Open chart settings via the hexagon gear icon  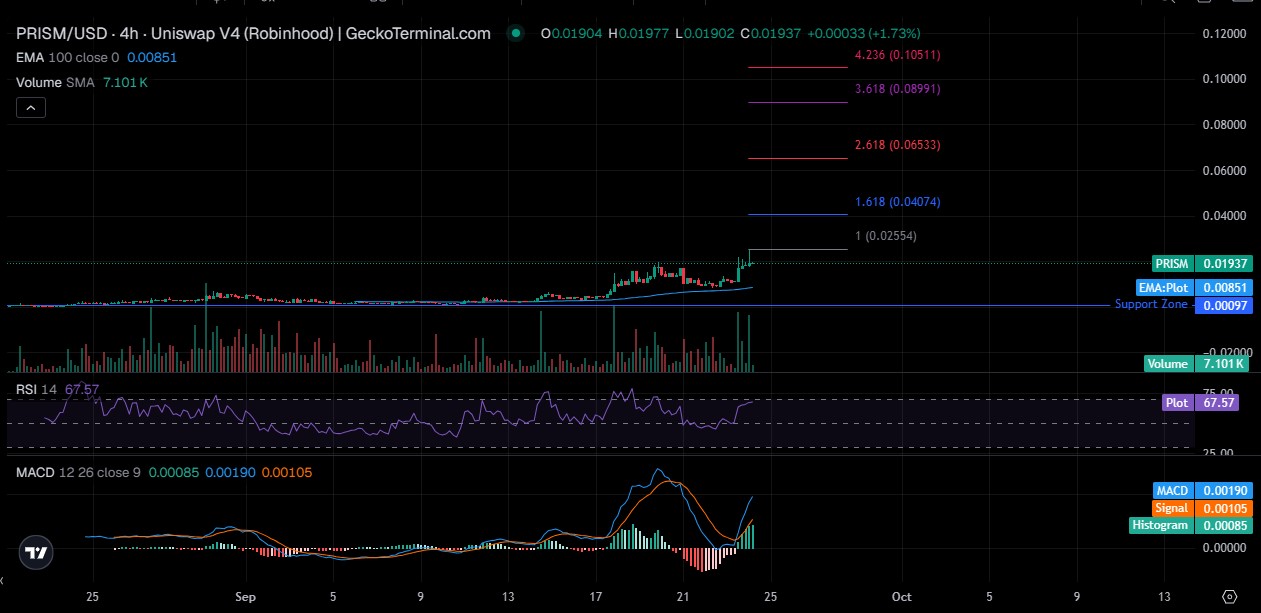coord(1230,597)
